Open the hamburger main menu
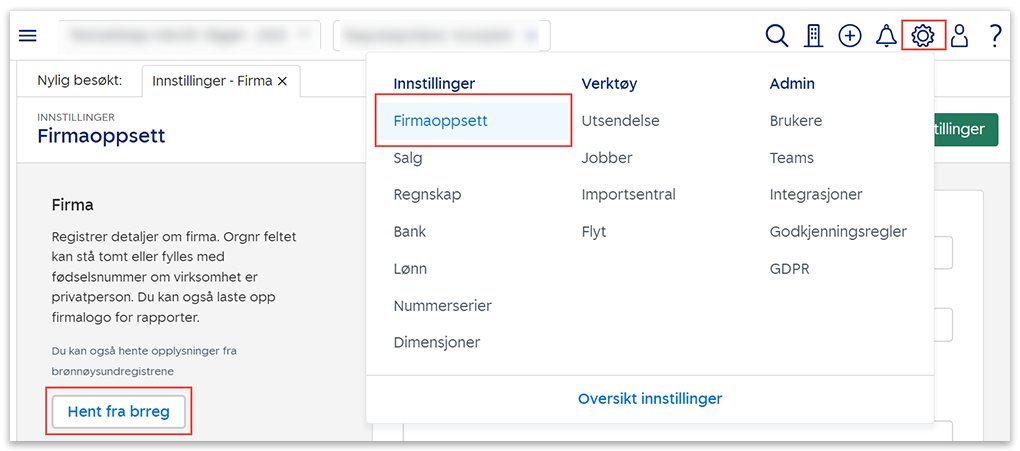This screenshot has height=451, width=1020. 28,36
